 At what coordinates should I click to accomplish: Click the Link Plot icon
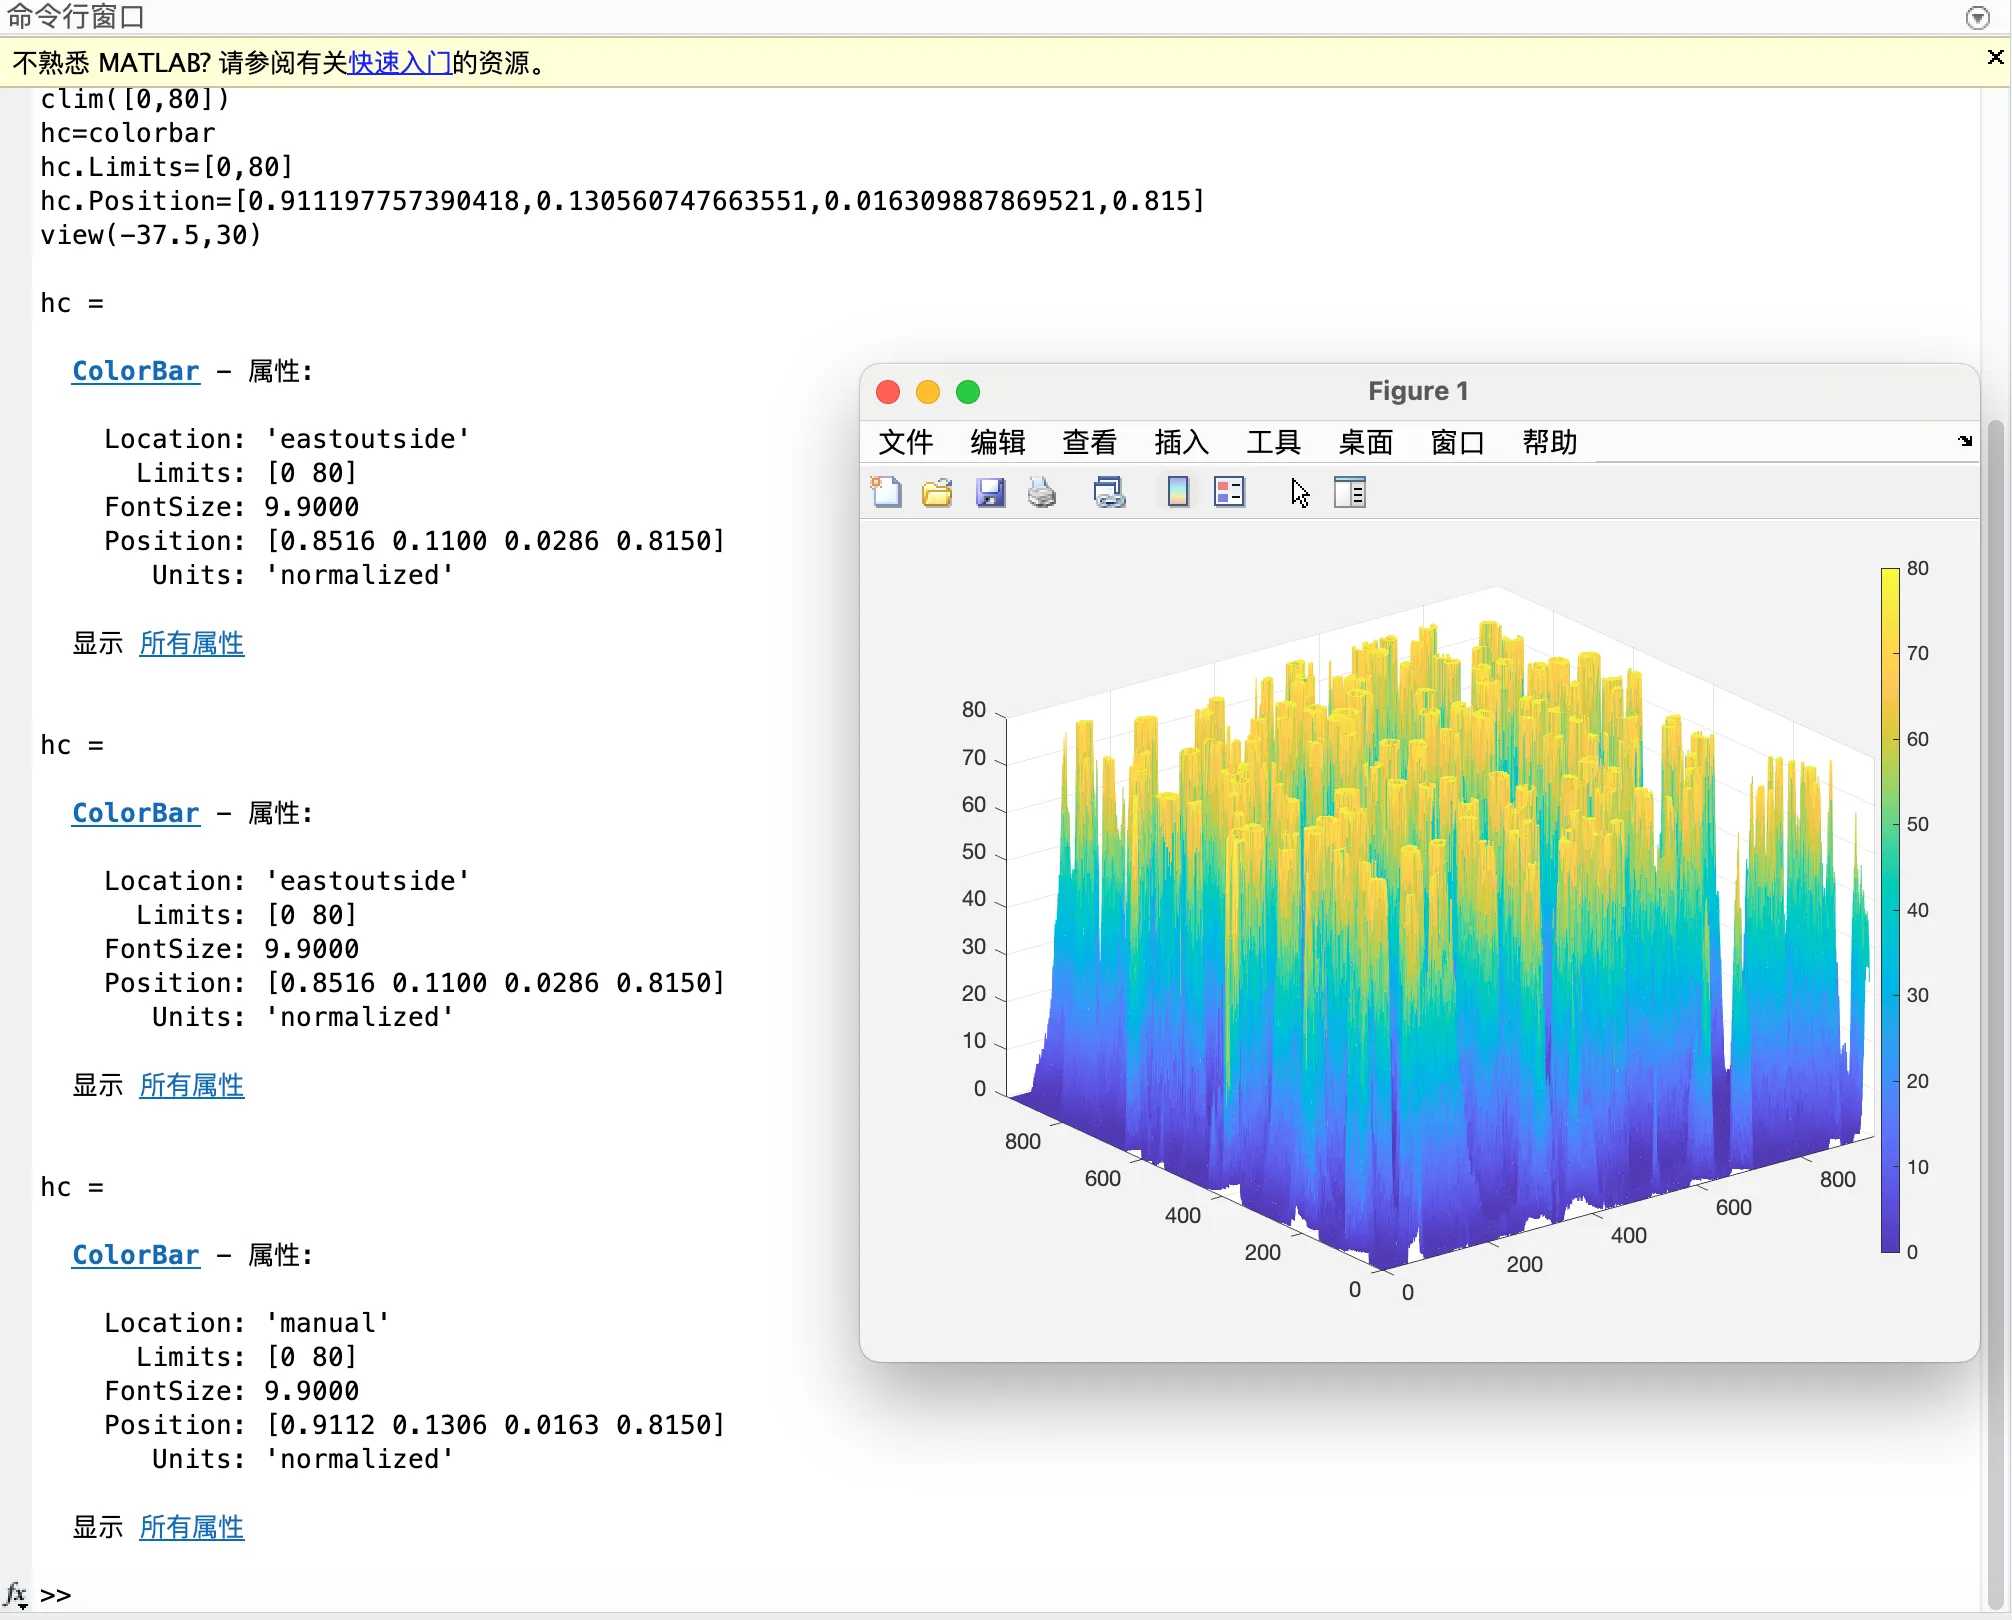(1109, 492)
